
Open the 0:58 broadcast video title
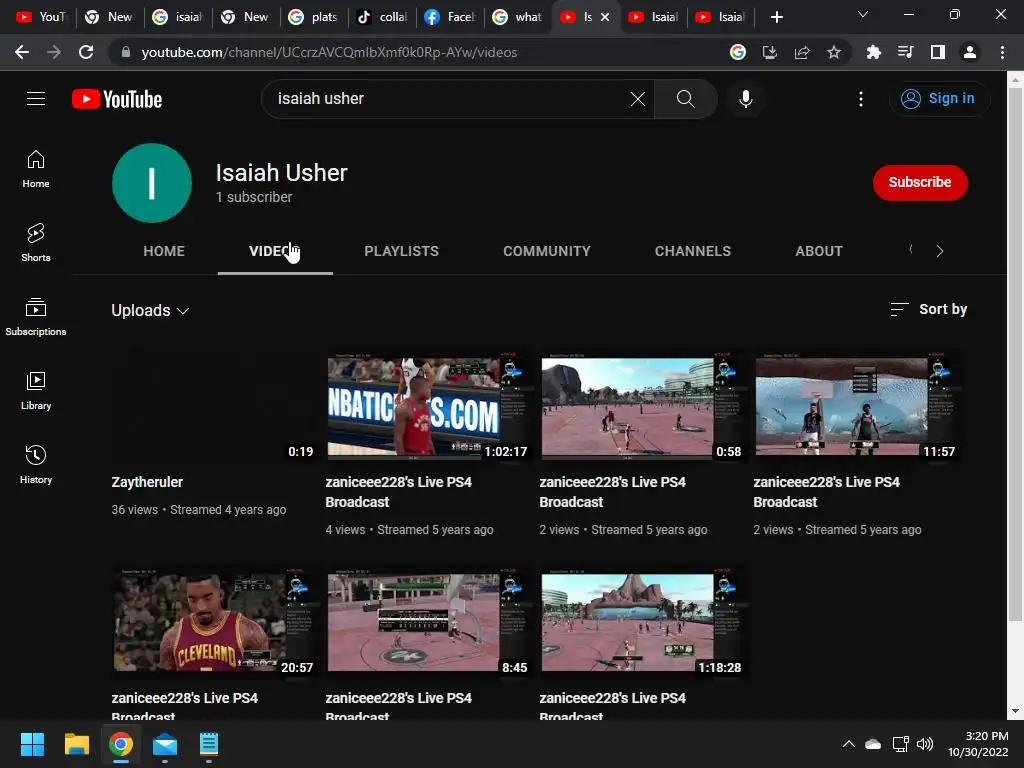(x=612, y=492)
